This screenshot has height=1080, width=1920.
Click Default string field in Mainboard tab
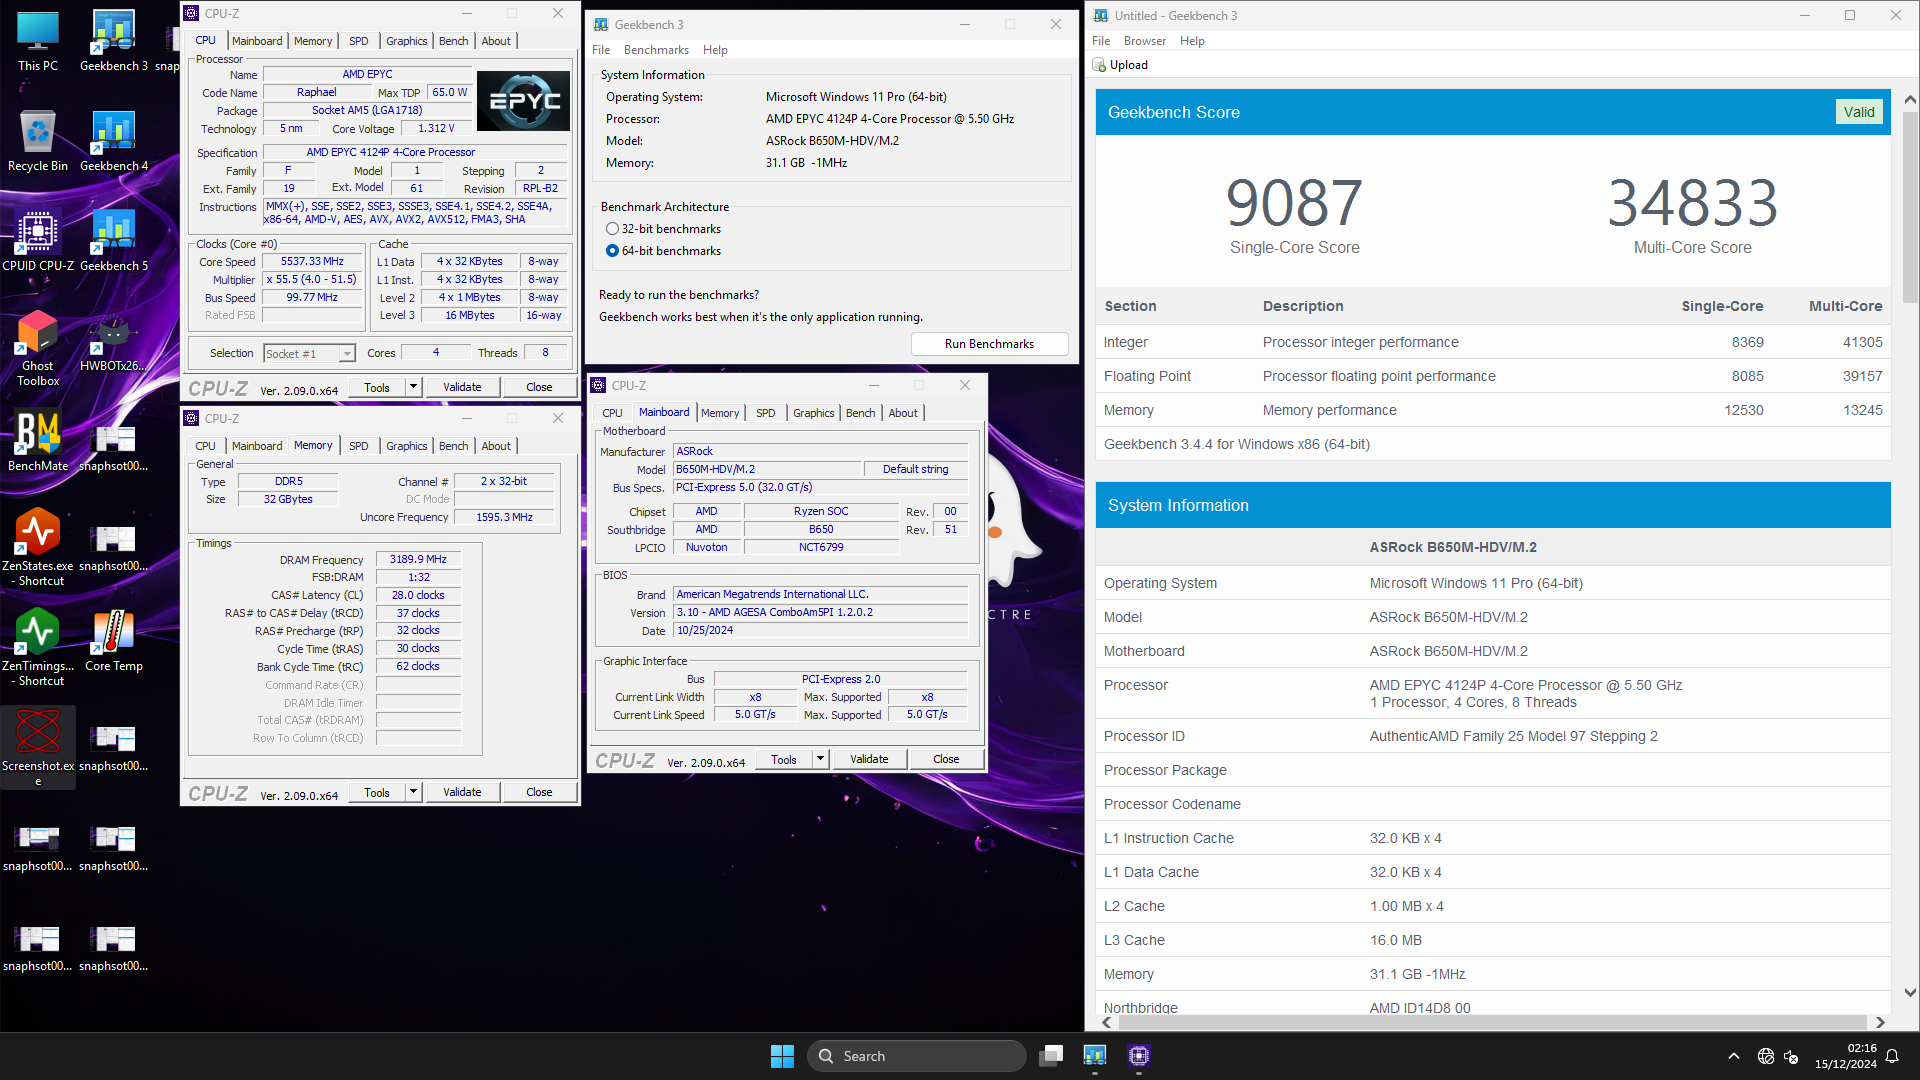(915, 470)
